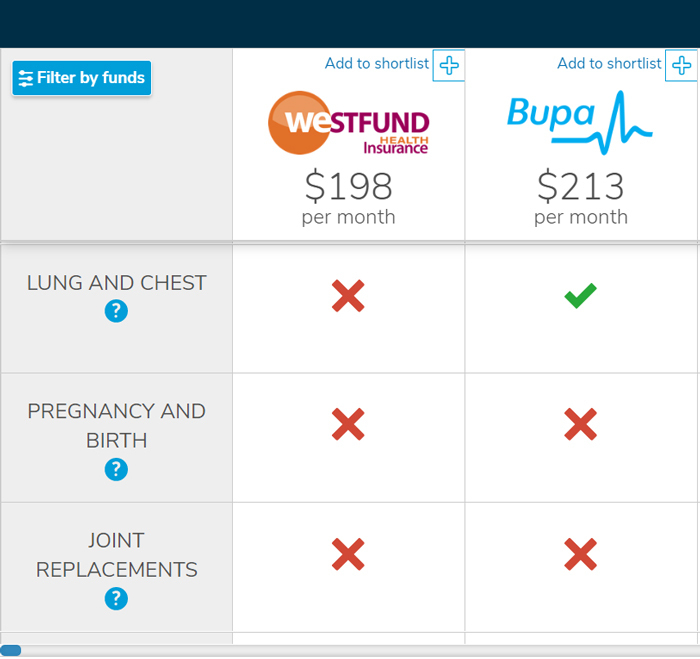The height and width of the screenshot is (659, 700).
Task: Click the plus icon above Bupa logo
Action: coord(682,65)
